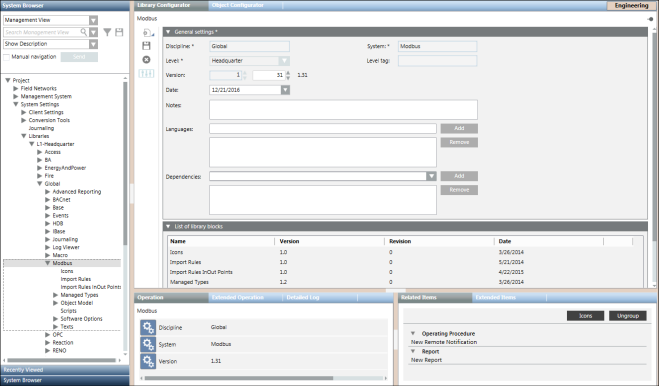This screenshot has width=659, height=386.
Task: Click the Ungroup button in Related Items
Action: coord(628,316)
